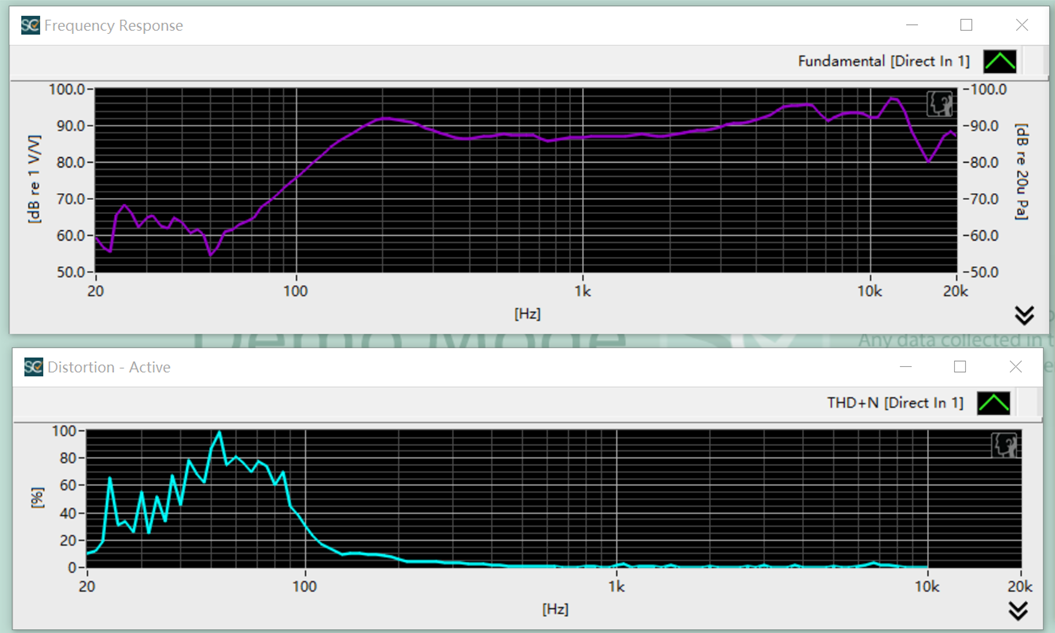Click the 20k X-axis end value in Frequency Response

(x=955, y=291)
